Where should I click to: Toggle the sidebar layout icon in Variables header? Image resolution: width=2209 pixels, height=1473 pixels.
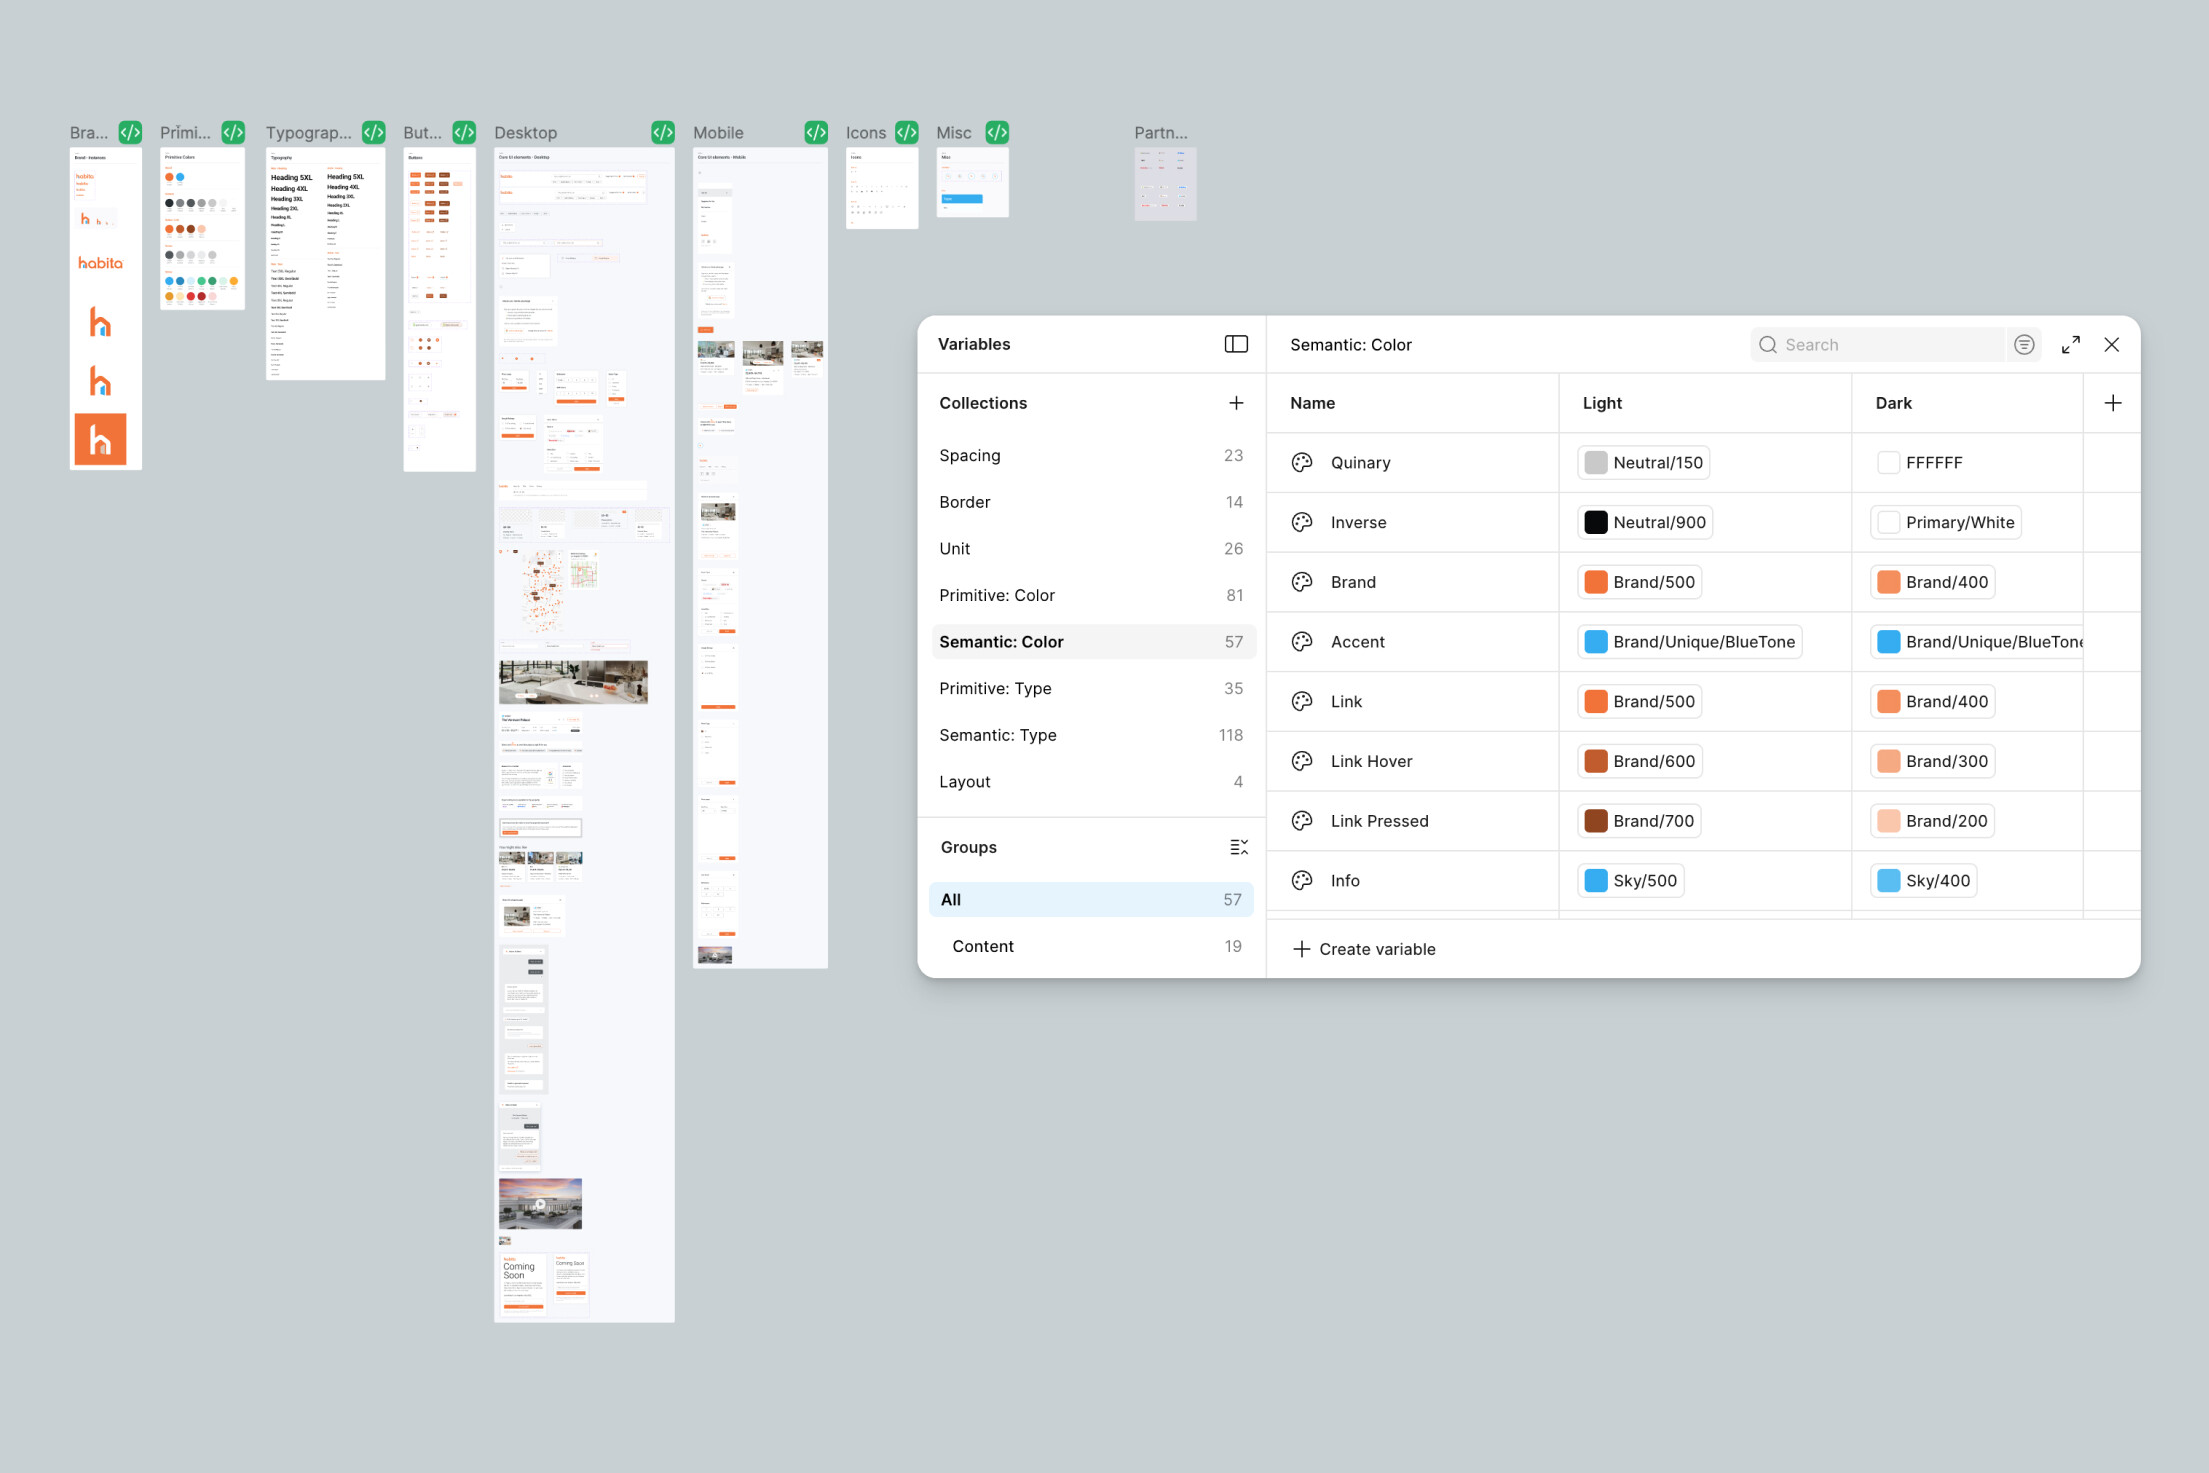(x=1236, y=343)
